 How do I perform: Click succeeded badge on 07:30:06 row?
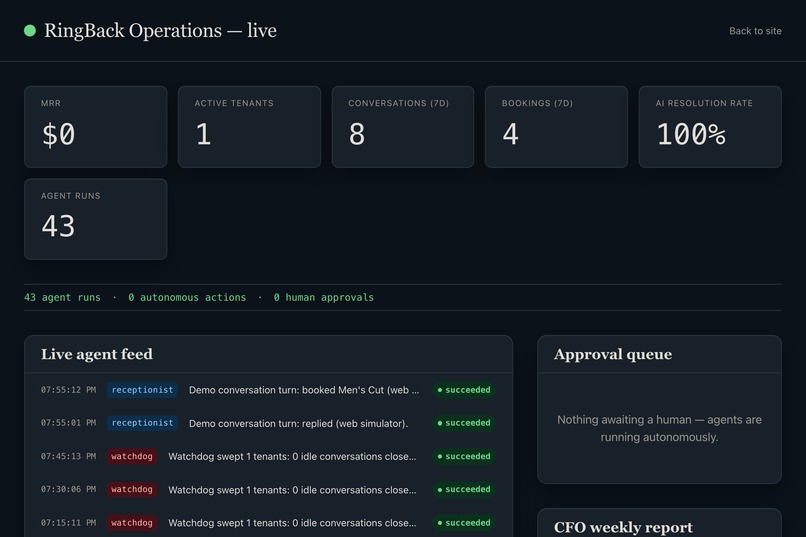(464, 489)
